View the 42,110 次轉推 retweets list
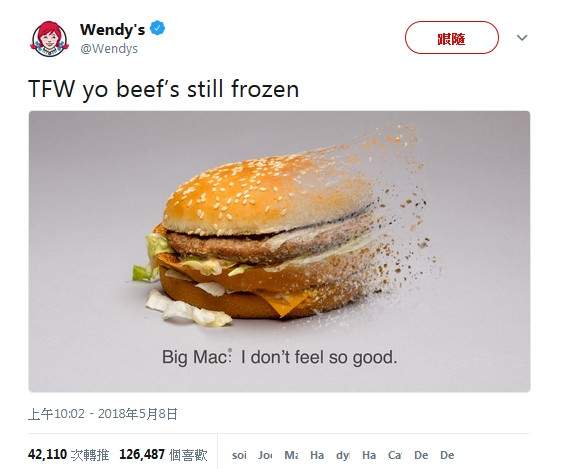 coord(69,455)
